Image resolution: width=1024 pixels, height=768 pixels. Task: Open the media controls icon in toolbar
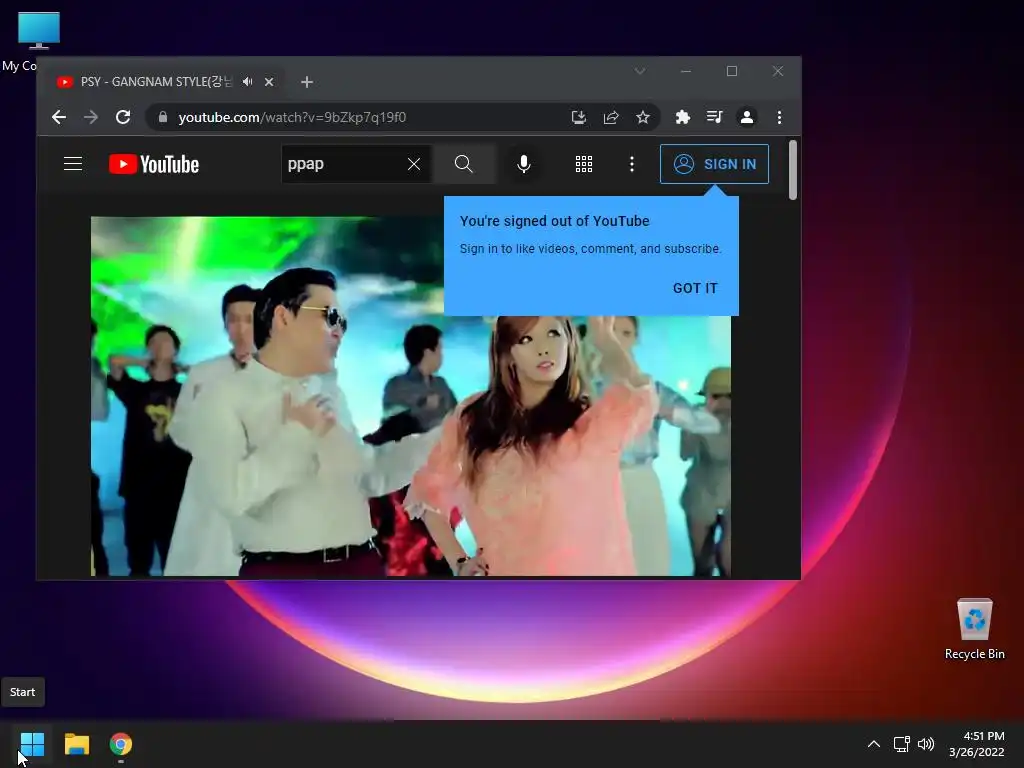(x=714, y=117)
